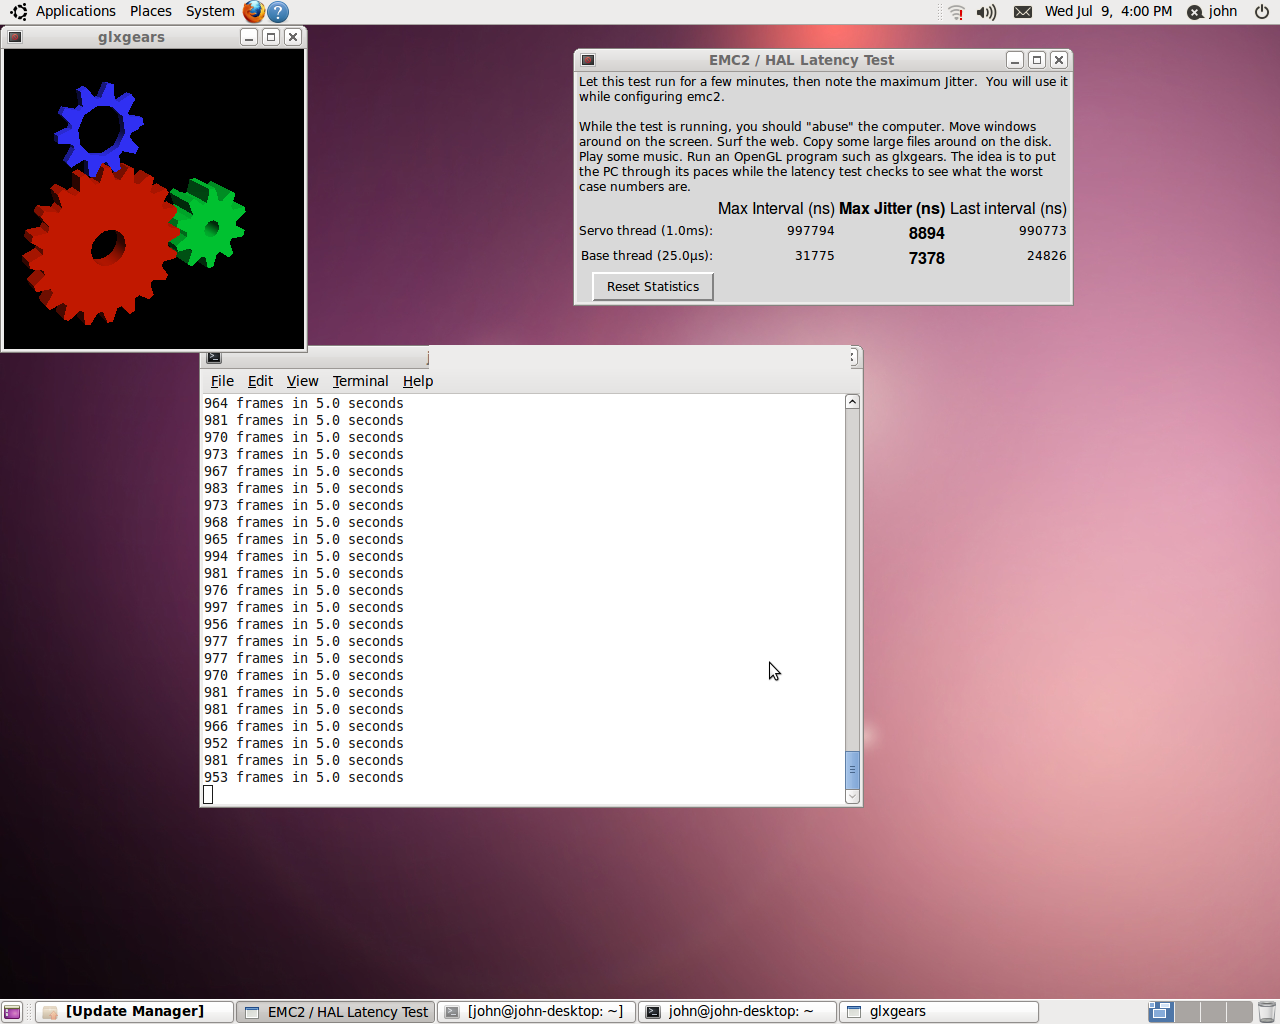Open the volume speaker indicator

[987, 12]
